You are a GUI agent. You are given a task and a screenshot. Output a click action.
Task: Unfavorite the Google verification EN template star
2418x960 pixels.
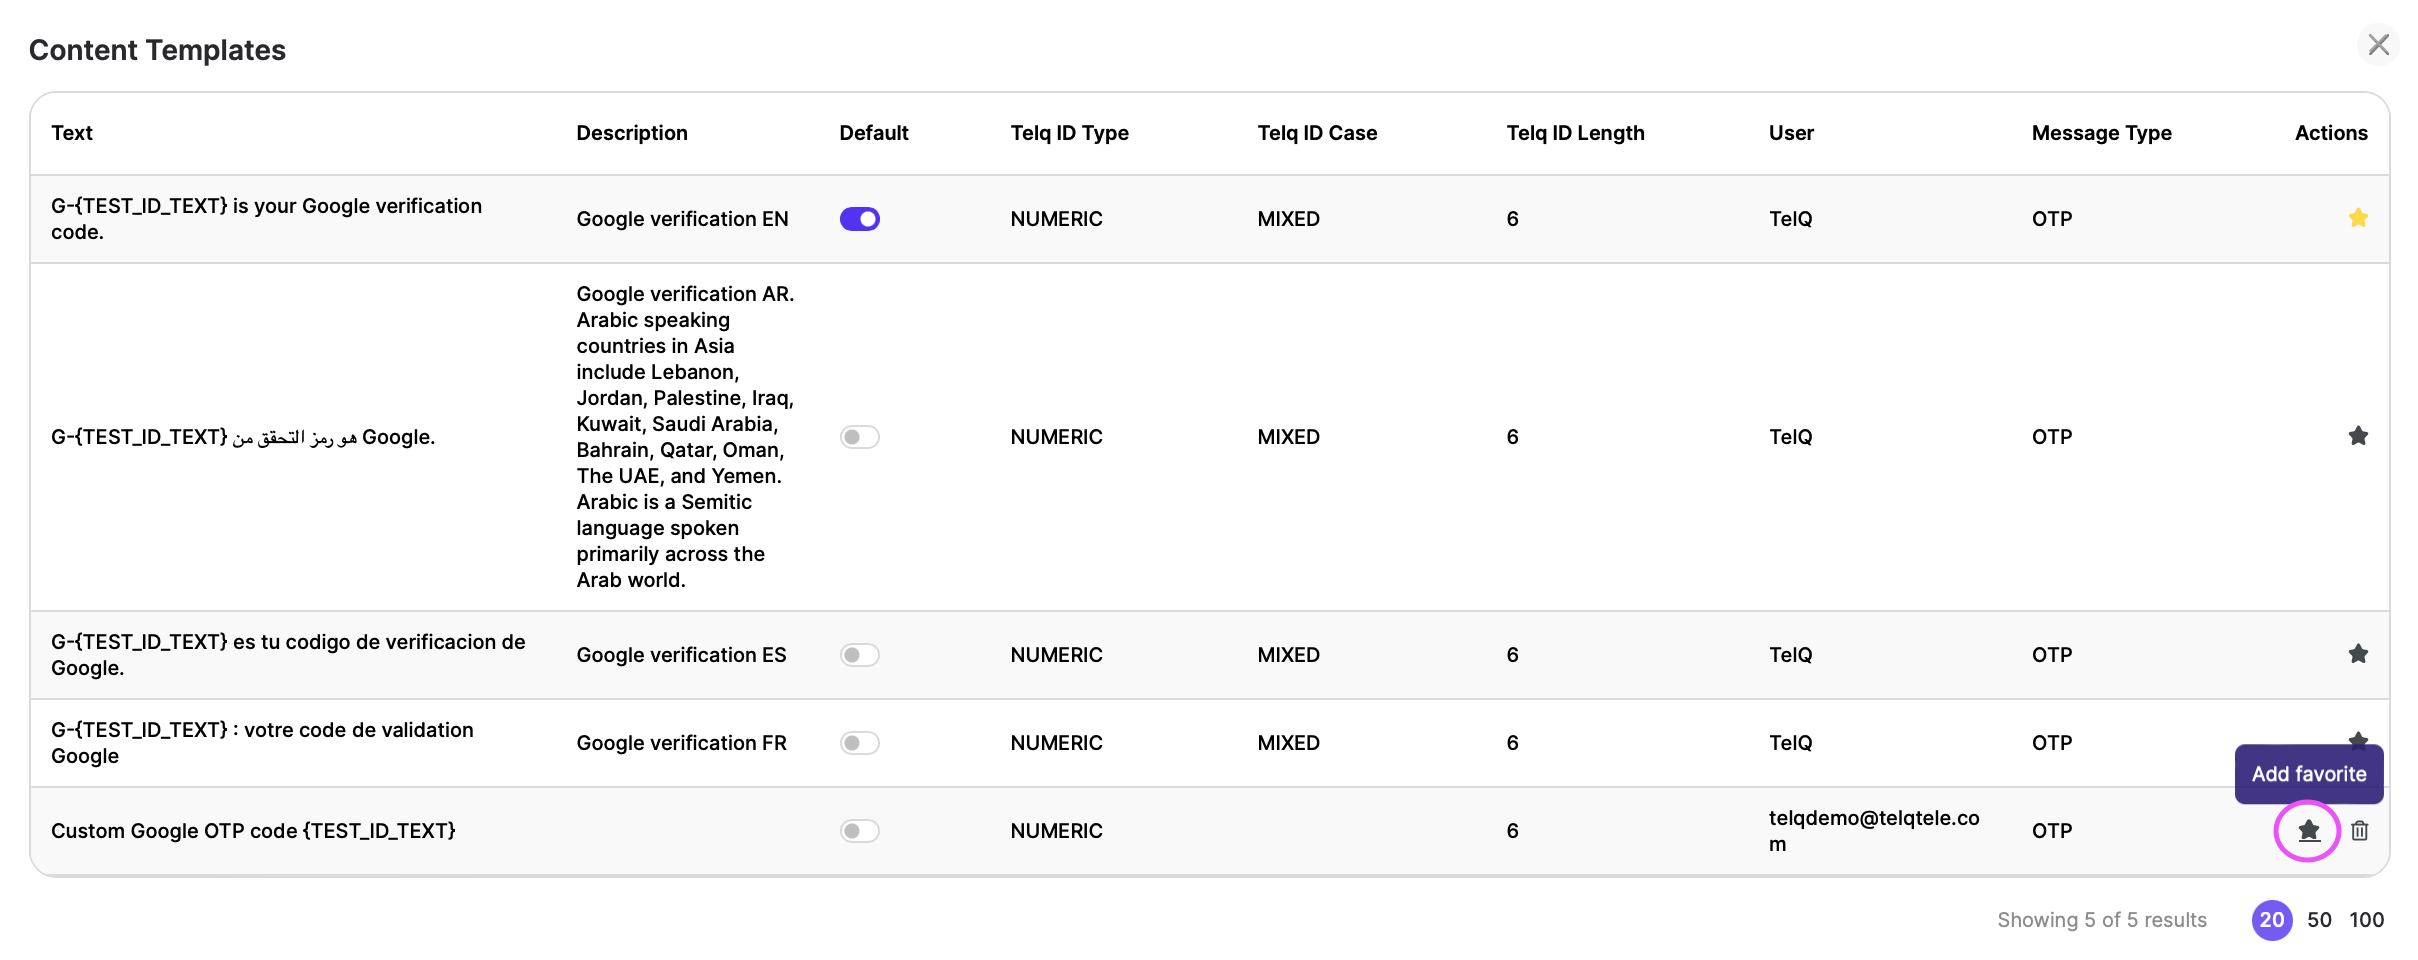click(2357, 218)
